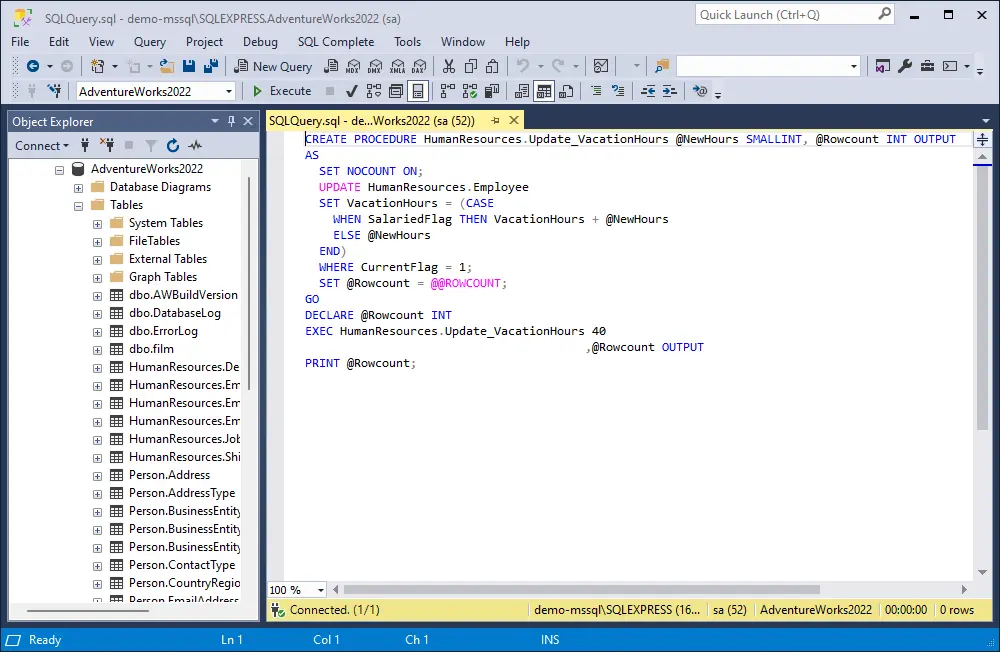Open the editor zoom level selector showing 100%
Viewport: 1000px width, 652px height.
pyautogui.click(x=296, y=589)
